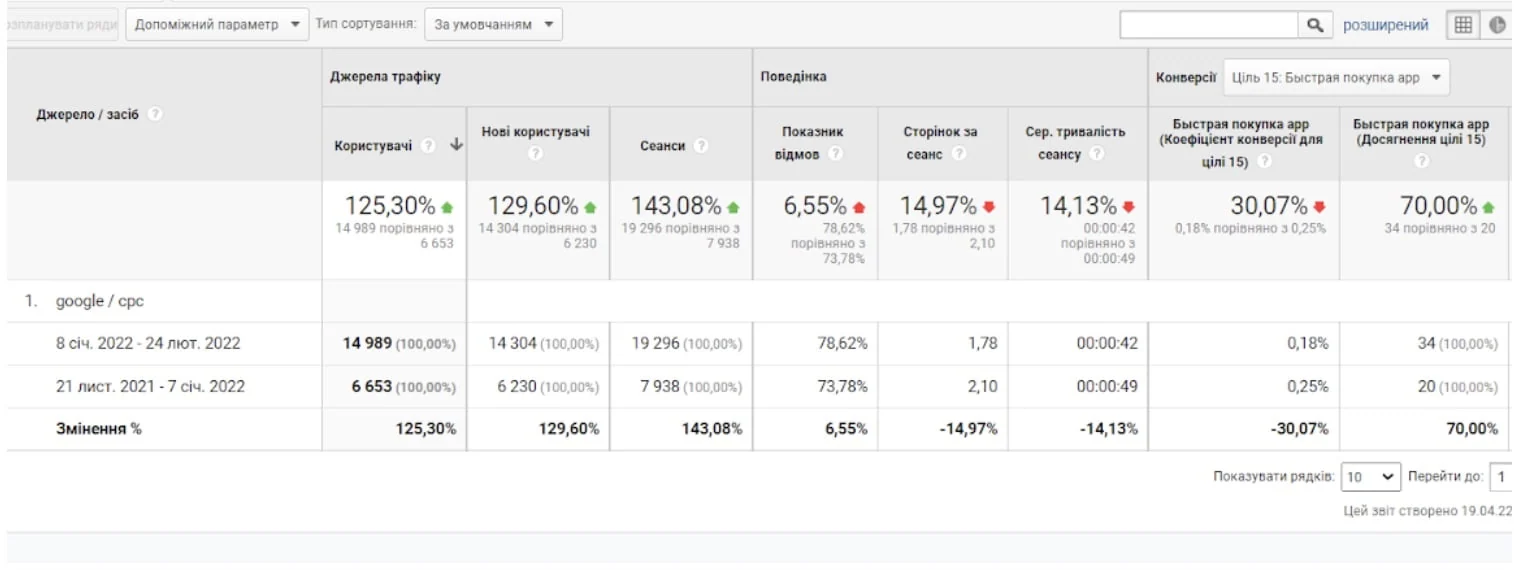Click the Змінення % row label

tap(98, 428)
